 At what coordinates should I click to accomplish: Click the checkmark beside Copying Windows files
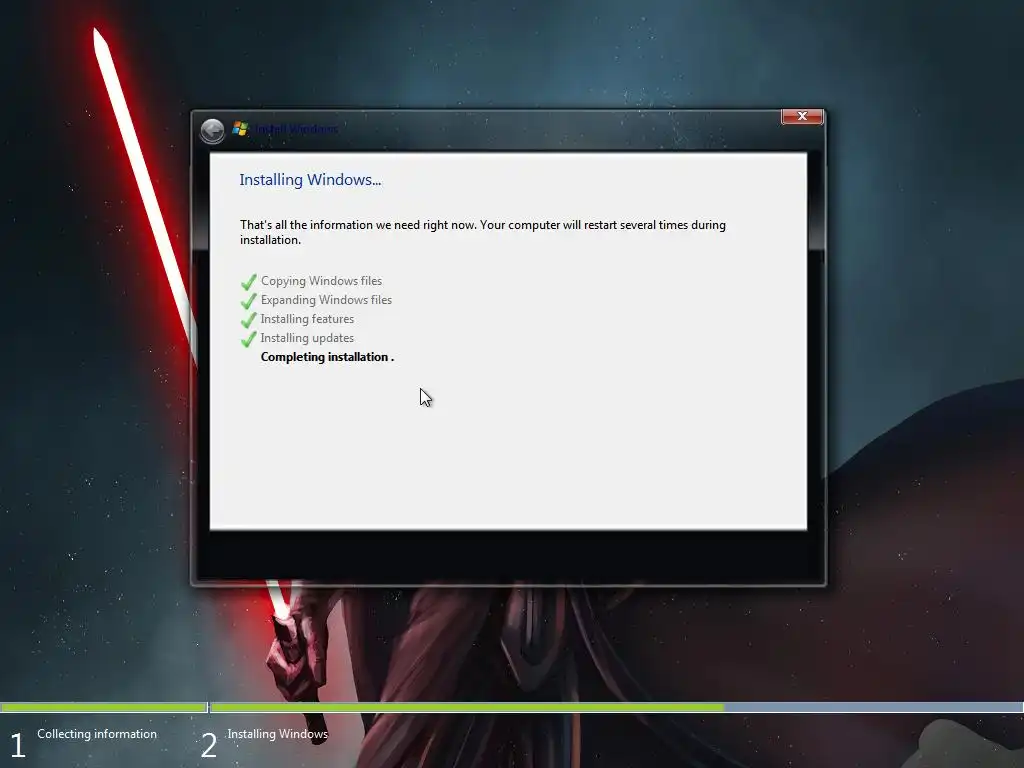(x=248, y=282)
